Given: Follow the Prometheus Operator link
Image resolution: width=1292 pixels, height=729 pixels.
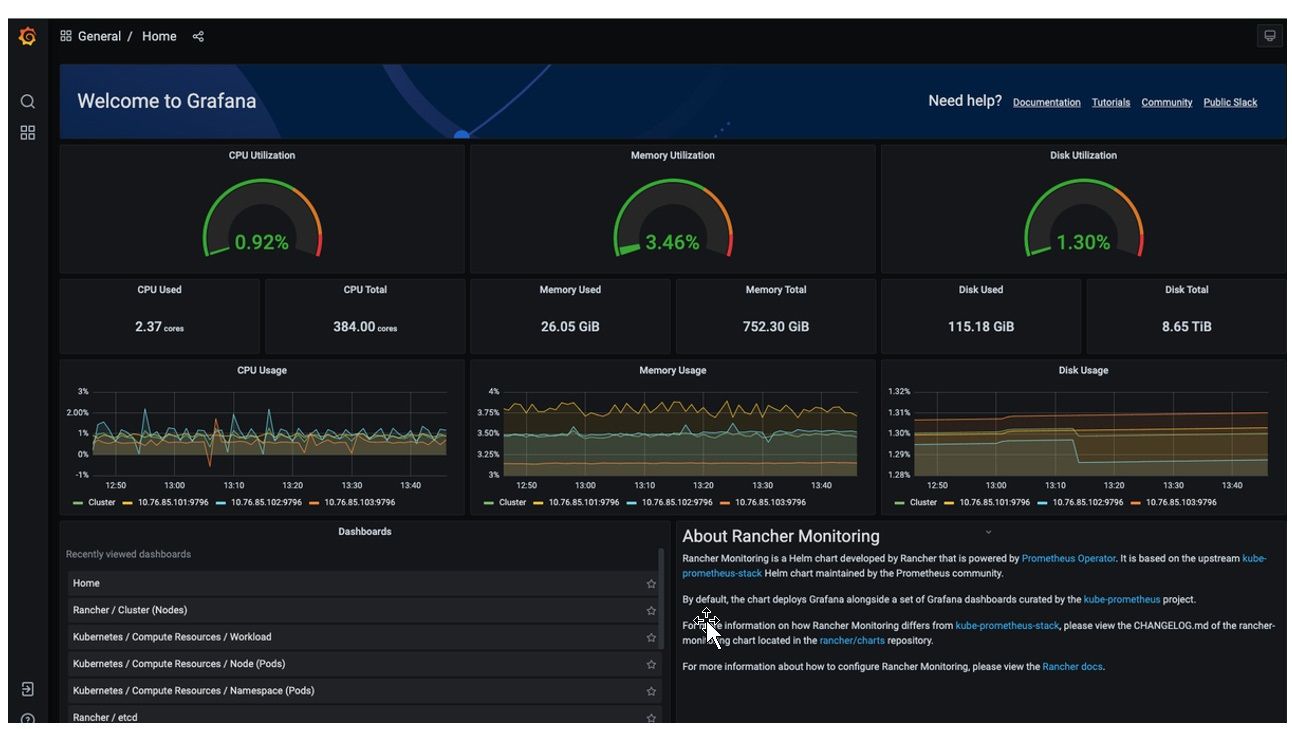Looking at the screenshot, I should (x=1068, y=559).
